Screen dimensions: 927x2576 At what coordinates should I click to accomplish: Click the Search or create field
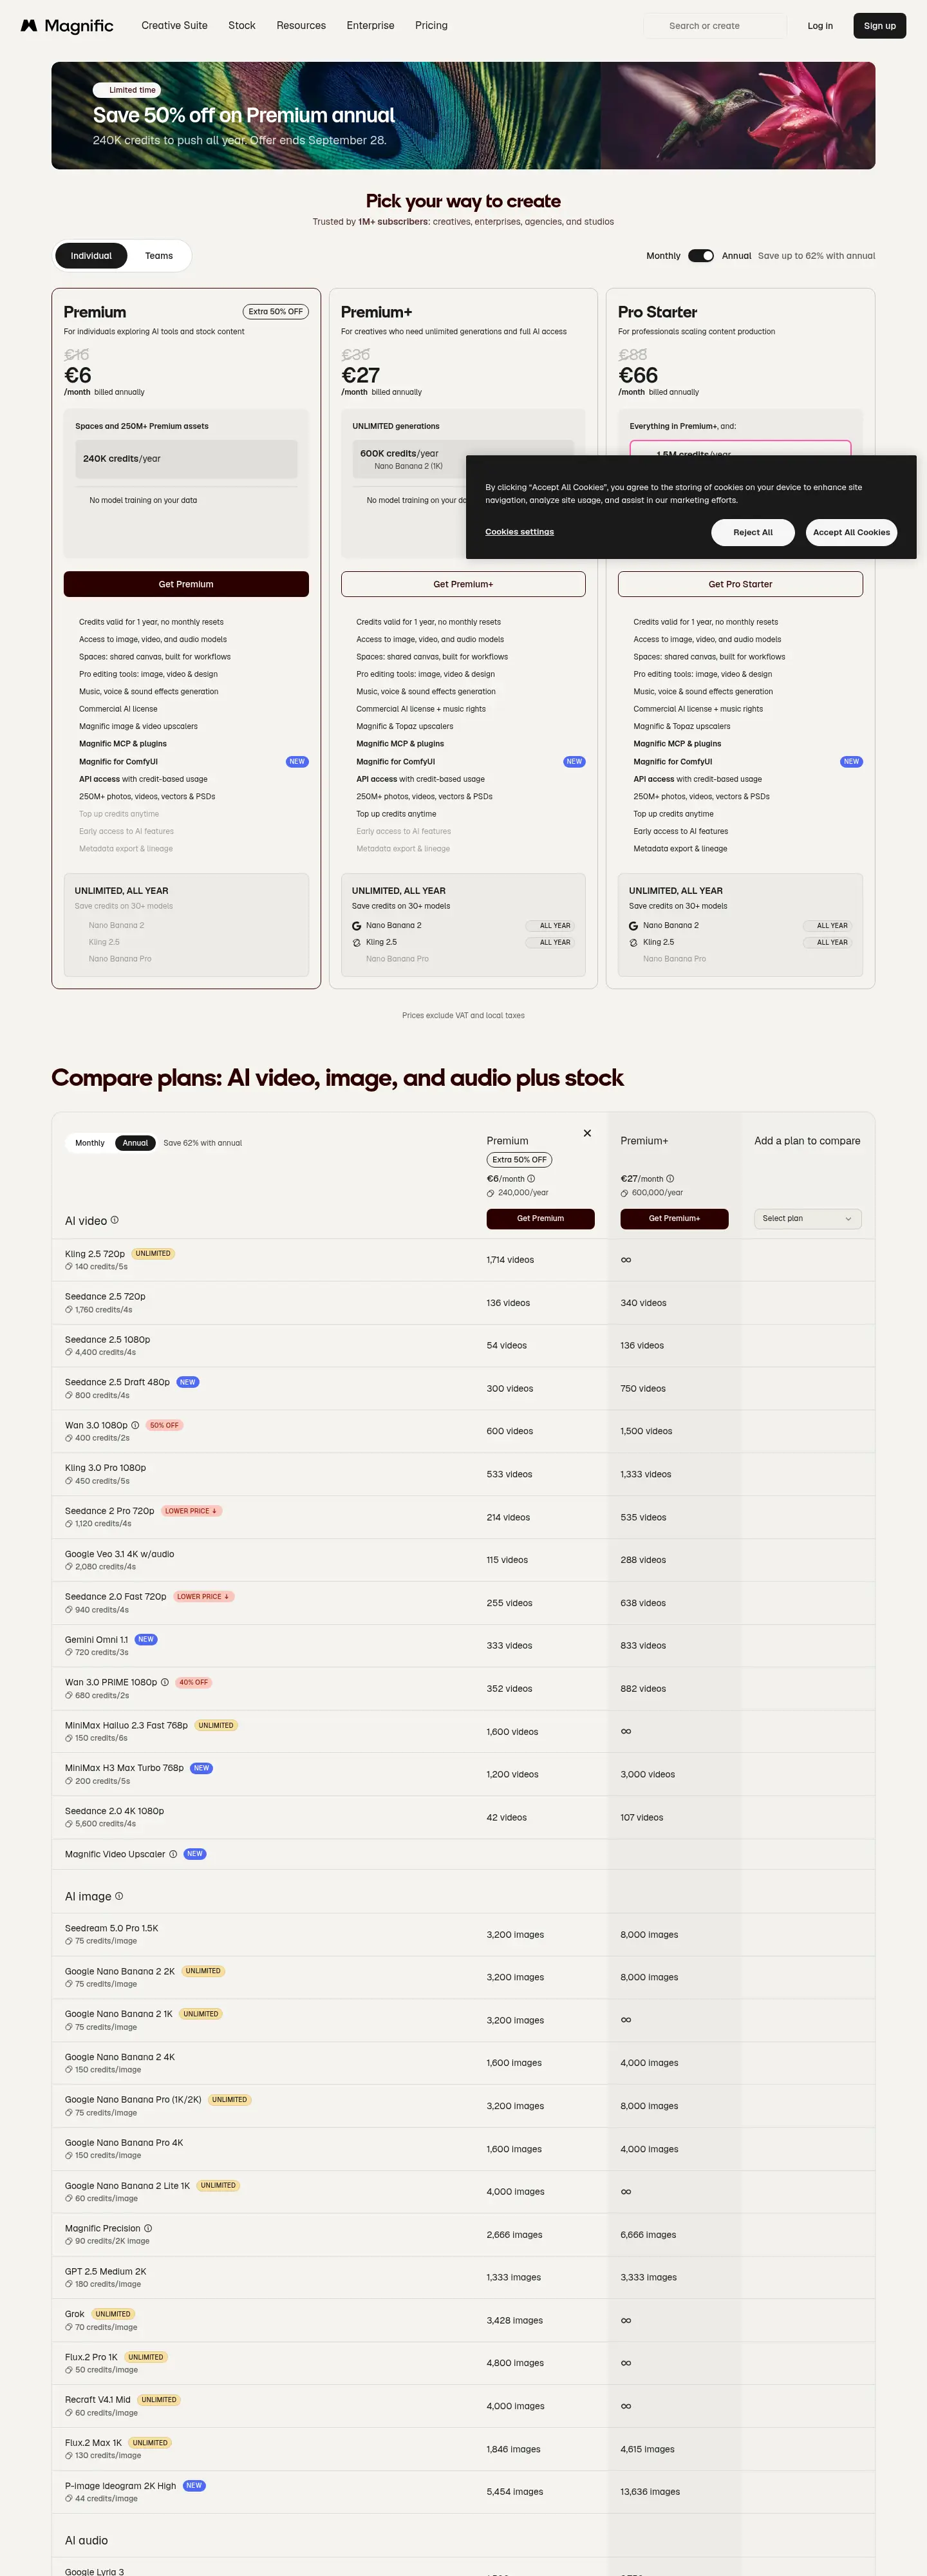pos(715,26)
